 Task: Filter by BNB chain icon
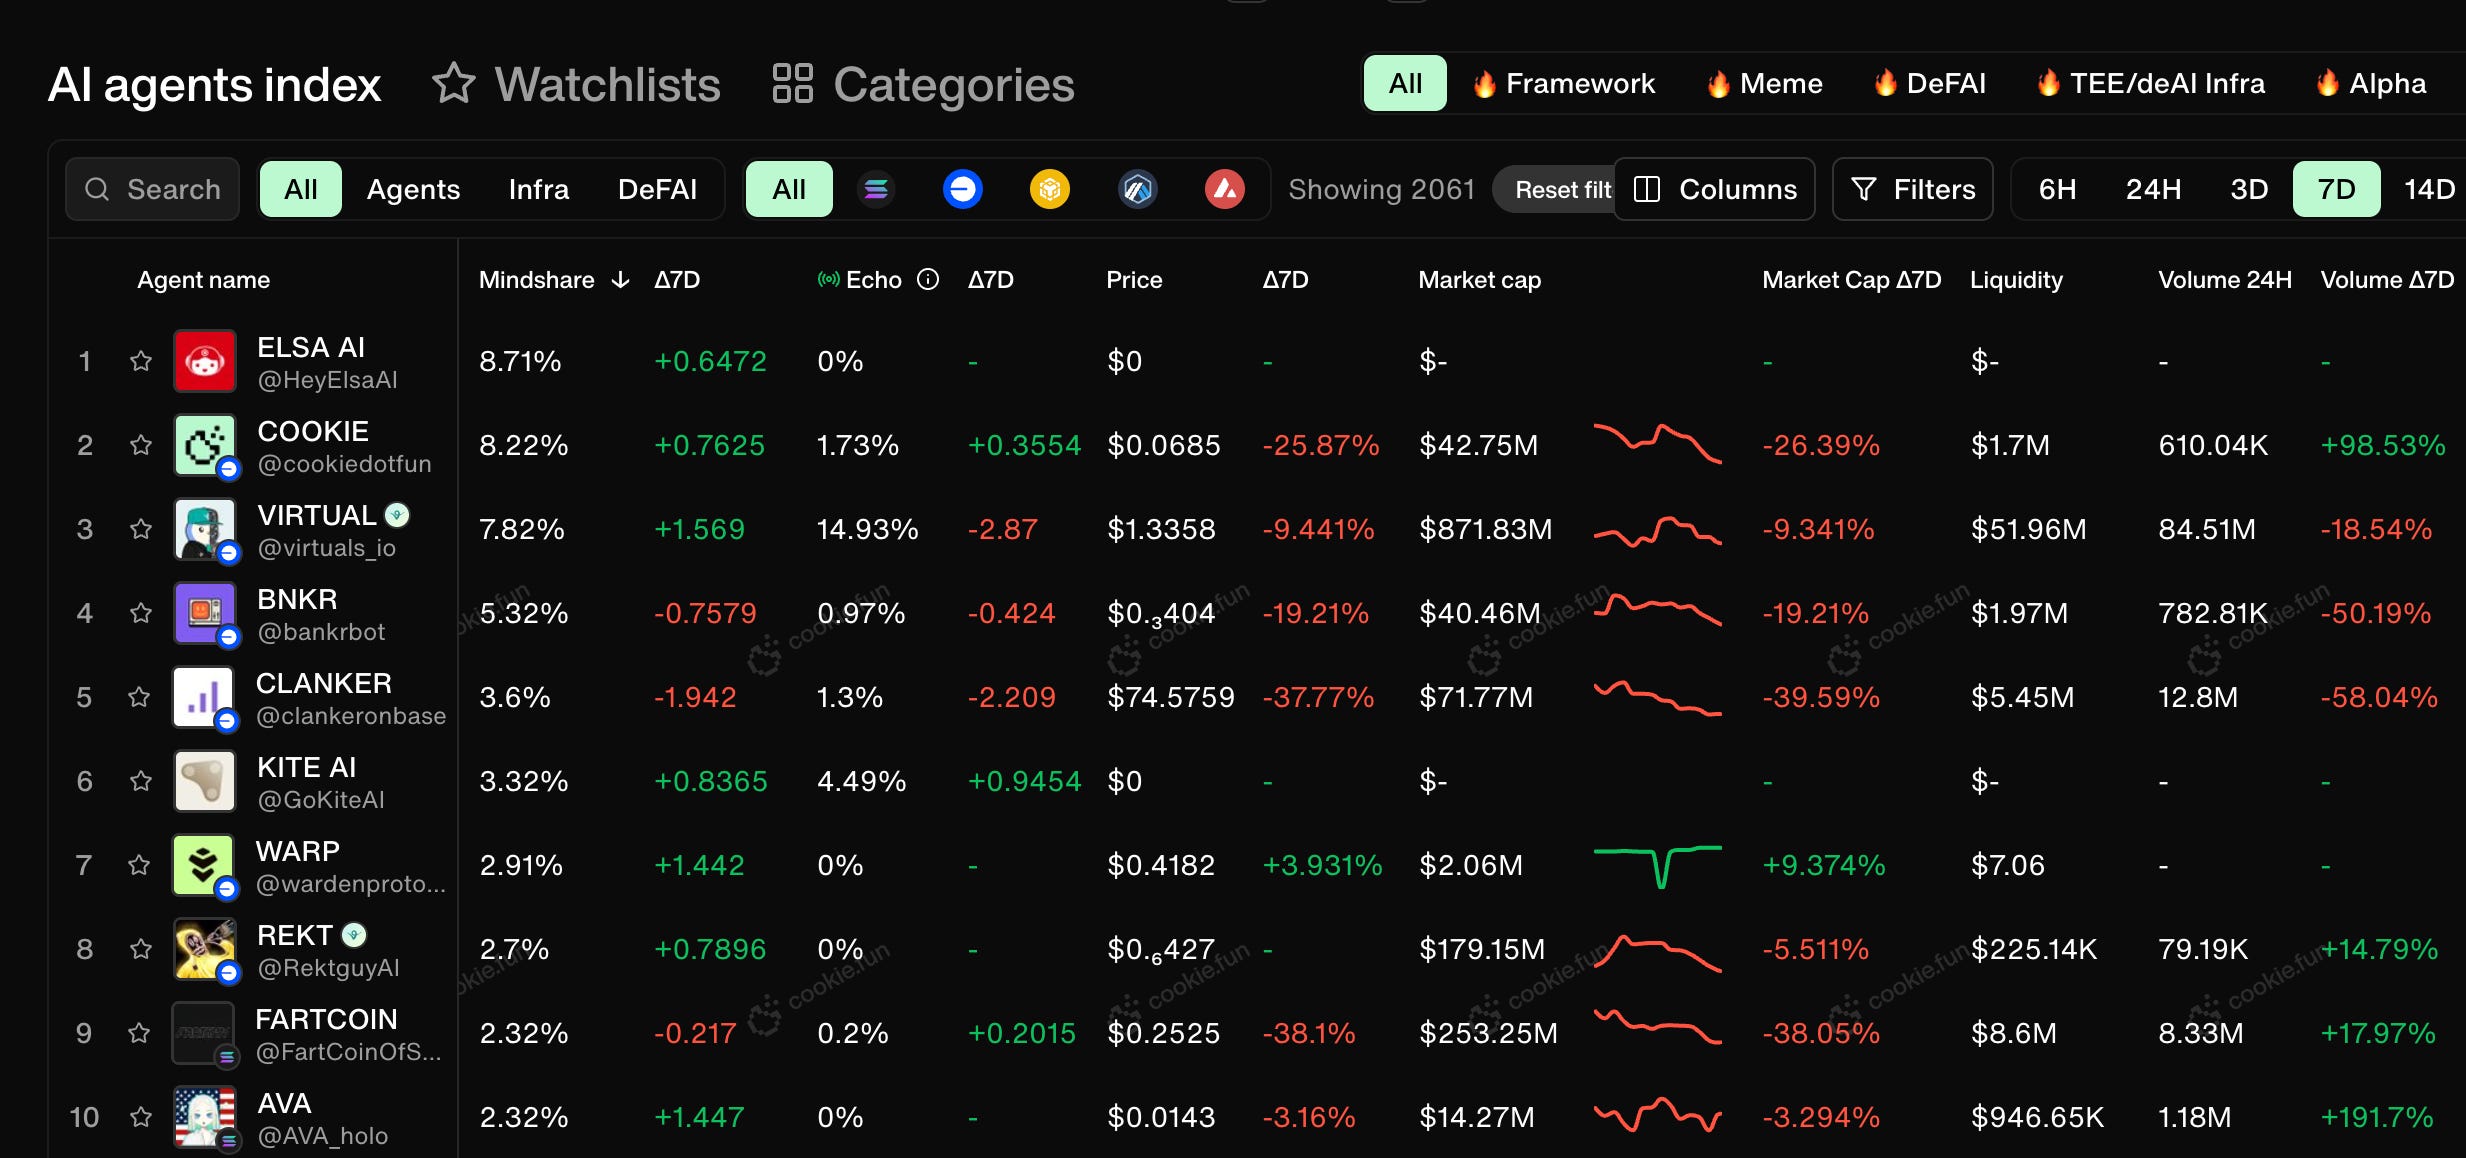[x=1049, y=189]
